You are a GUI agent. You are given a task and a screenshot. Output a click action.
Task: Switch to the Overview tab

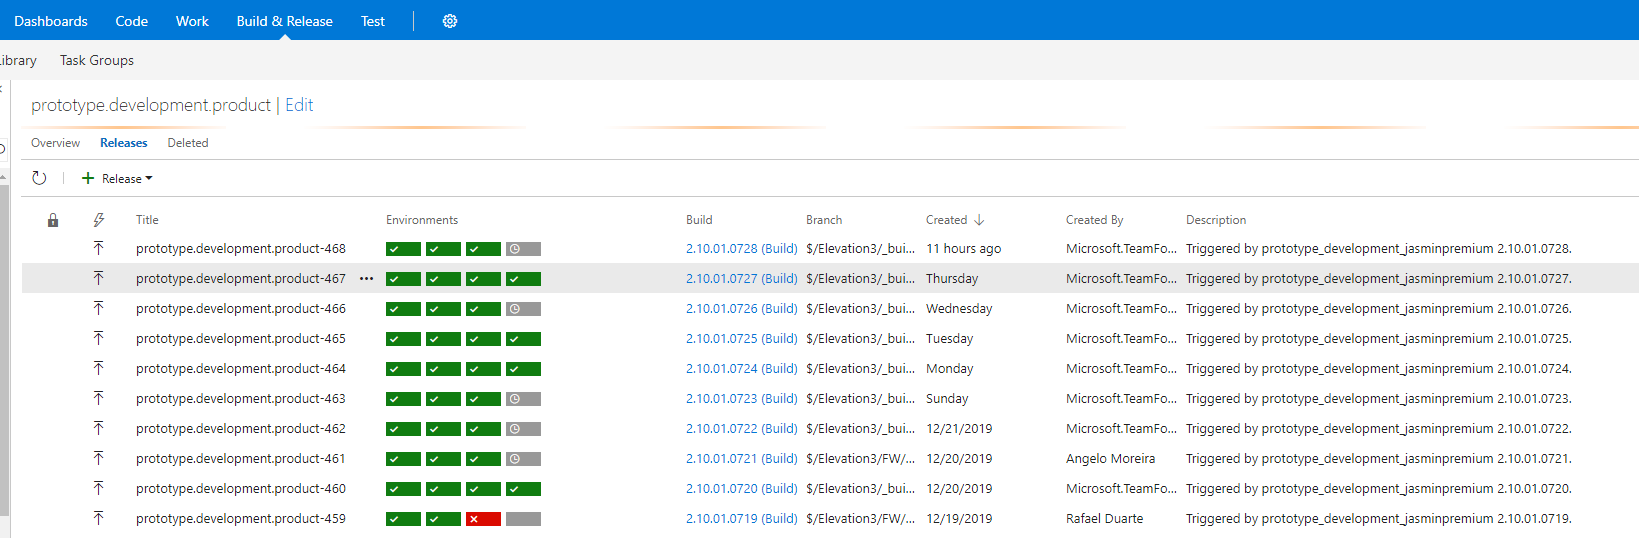[55, 143]
